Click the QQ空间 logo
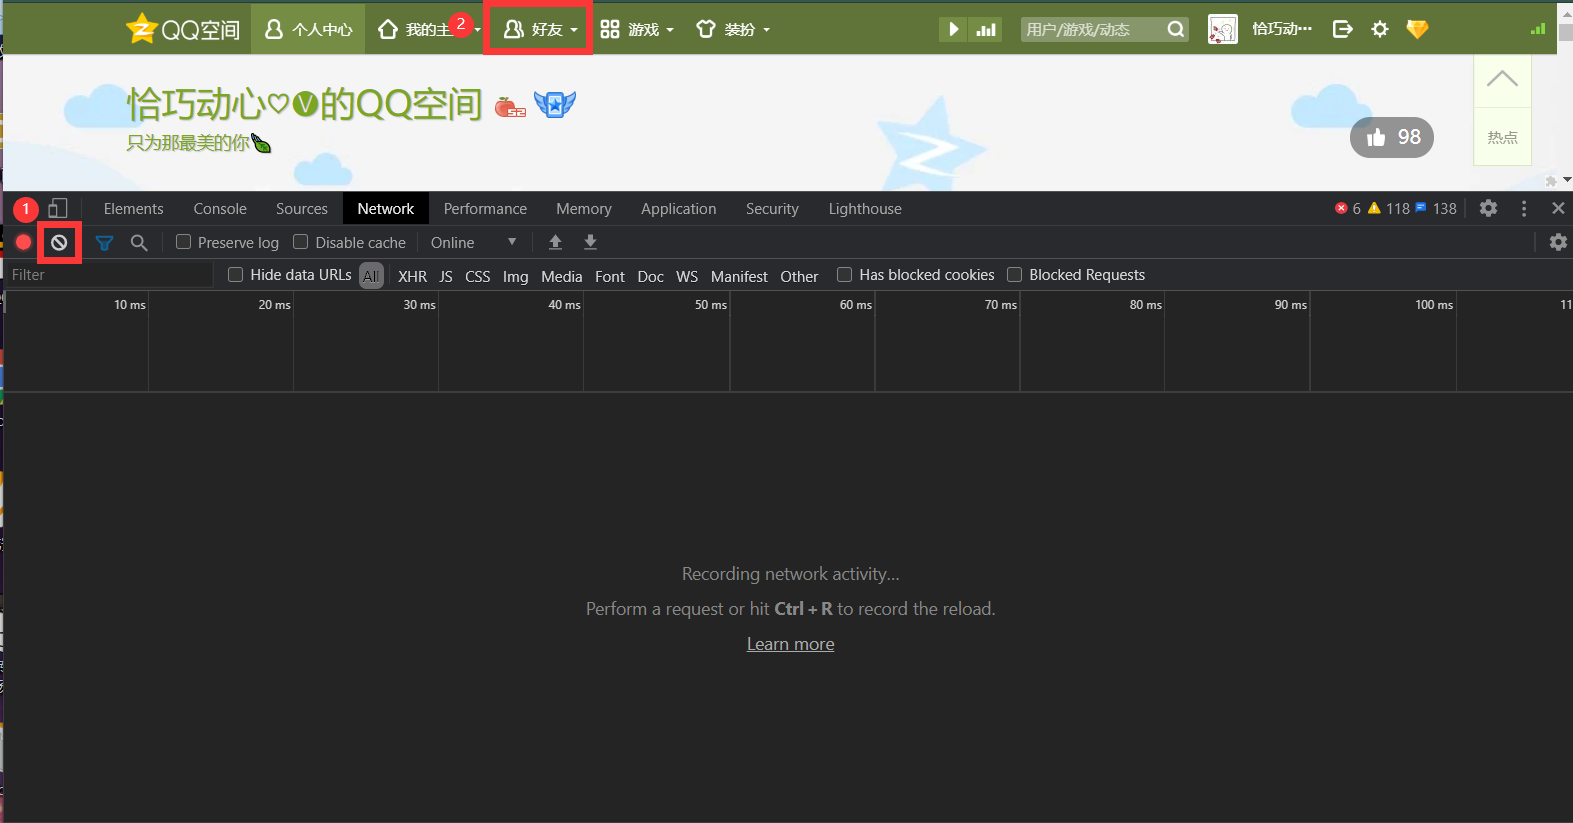 coord(183,29)
